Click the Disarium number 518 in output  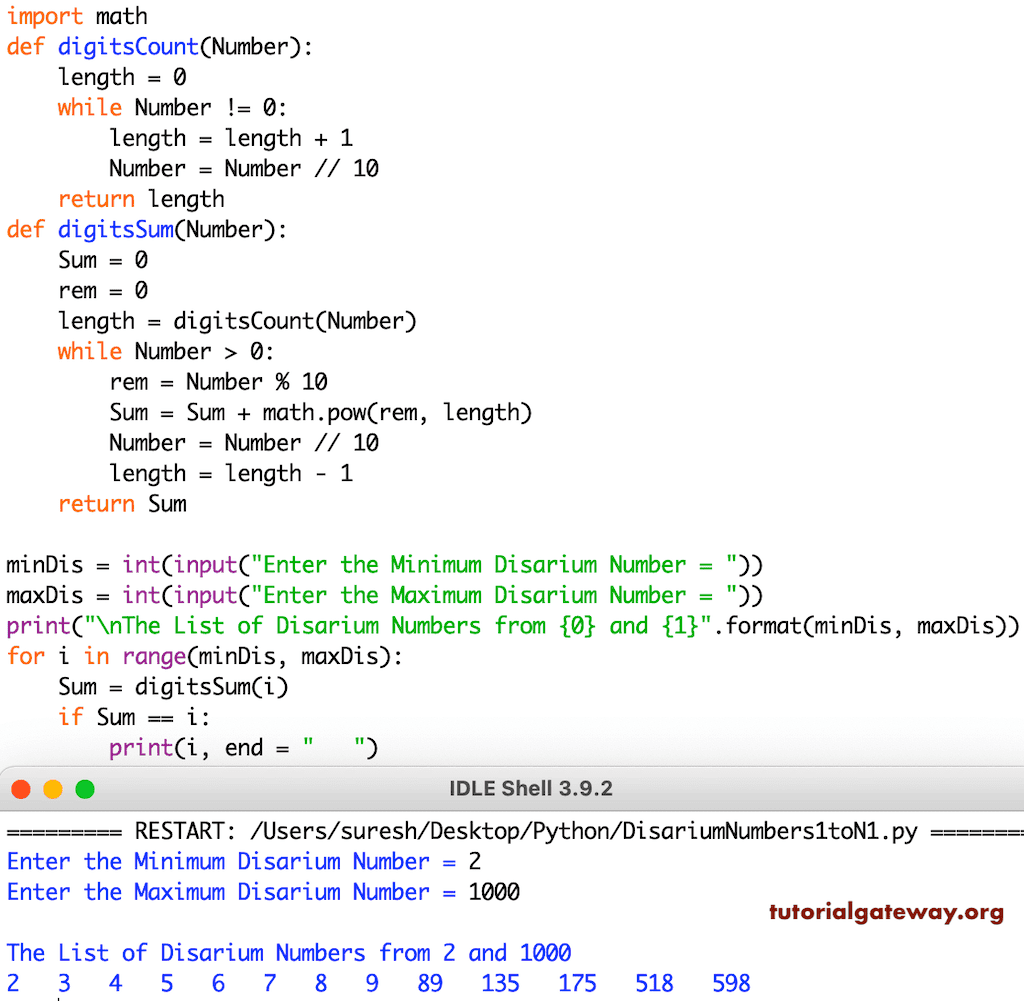tap(655, 983)
